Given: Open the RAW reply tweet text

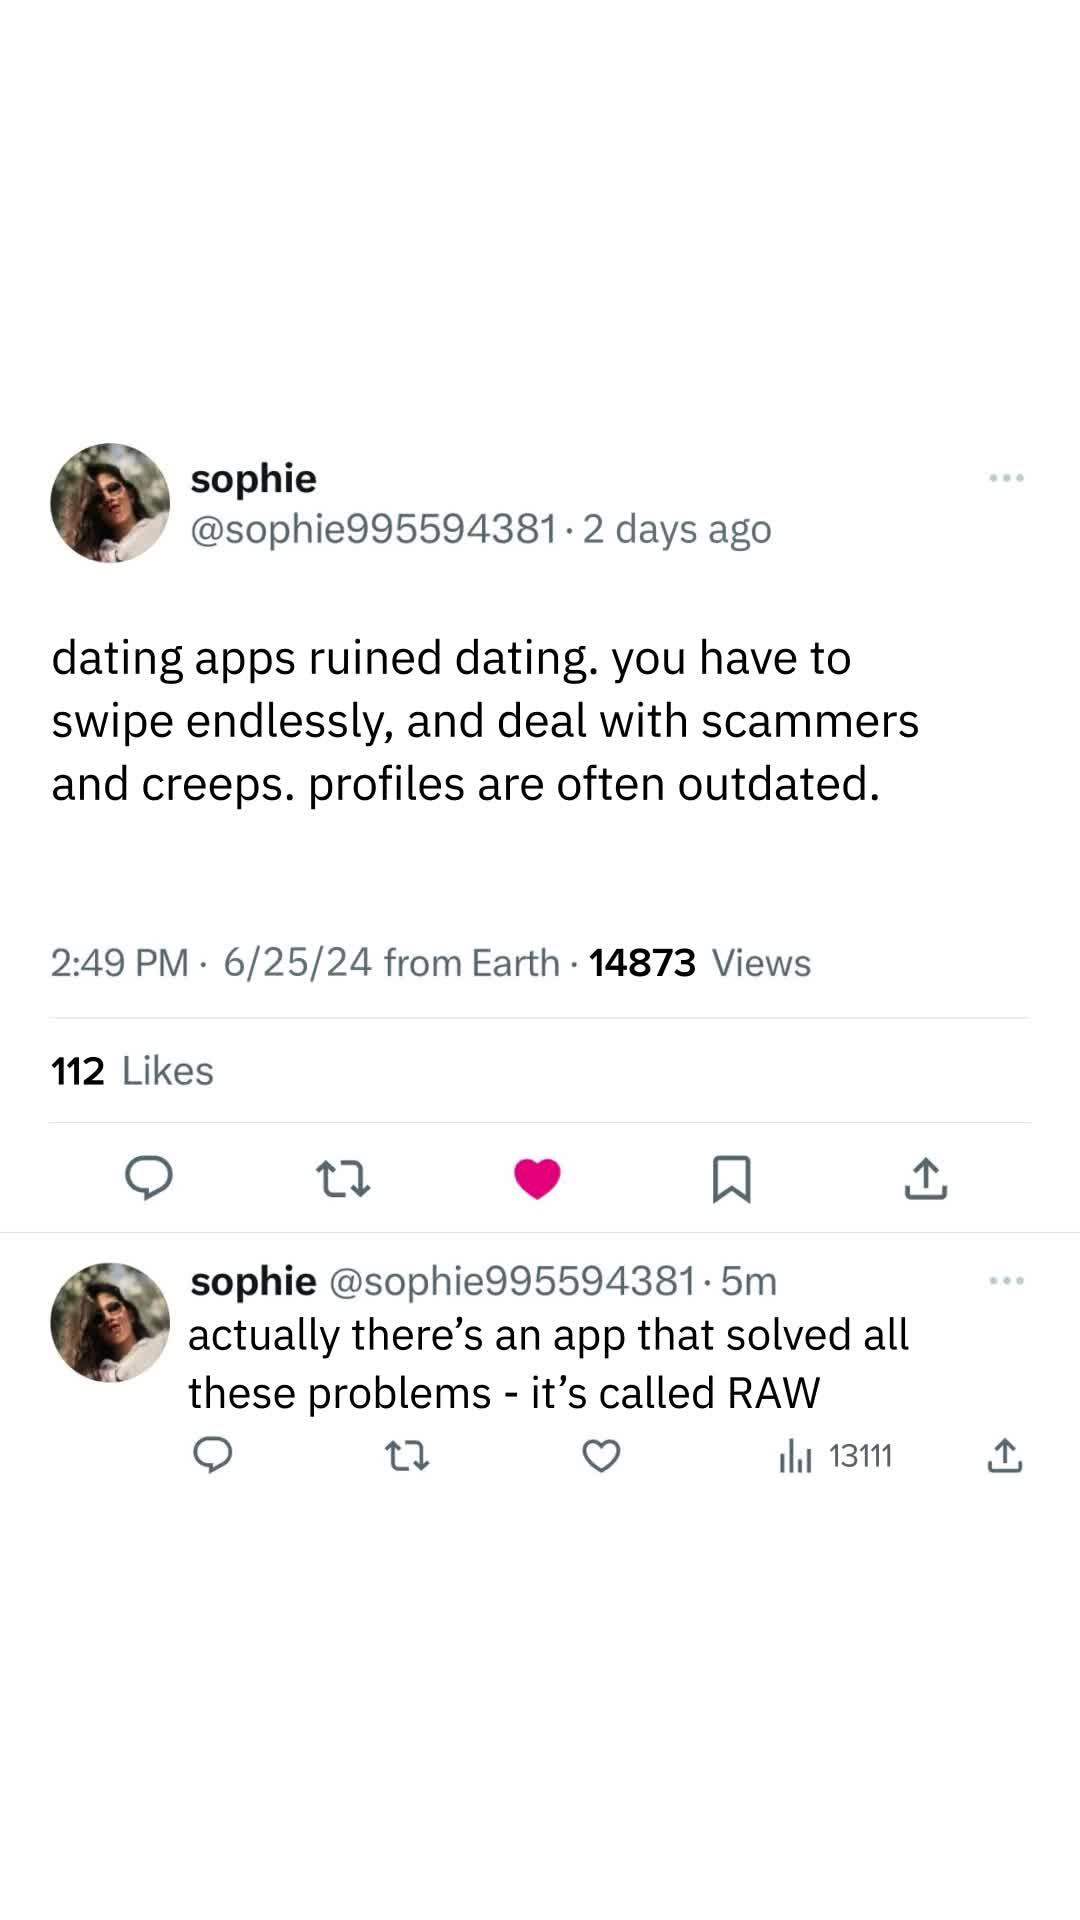Looking at the screenshot, I should click(548, 1363).
